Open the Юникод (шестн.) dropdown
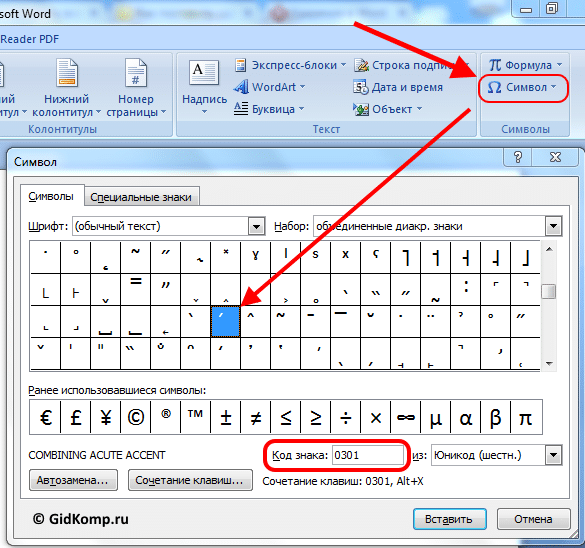 coord(553,455)
